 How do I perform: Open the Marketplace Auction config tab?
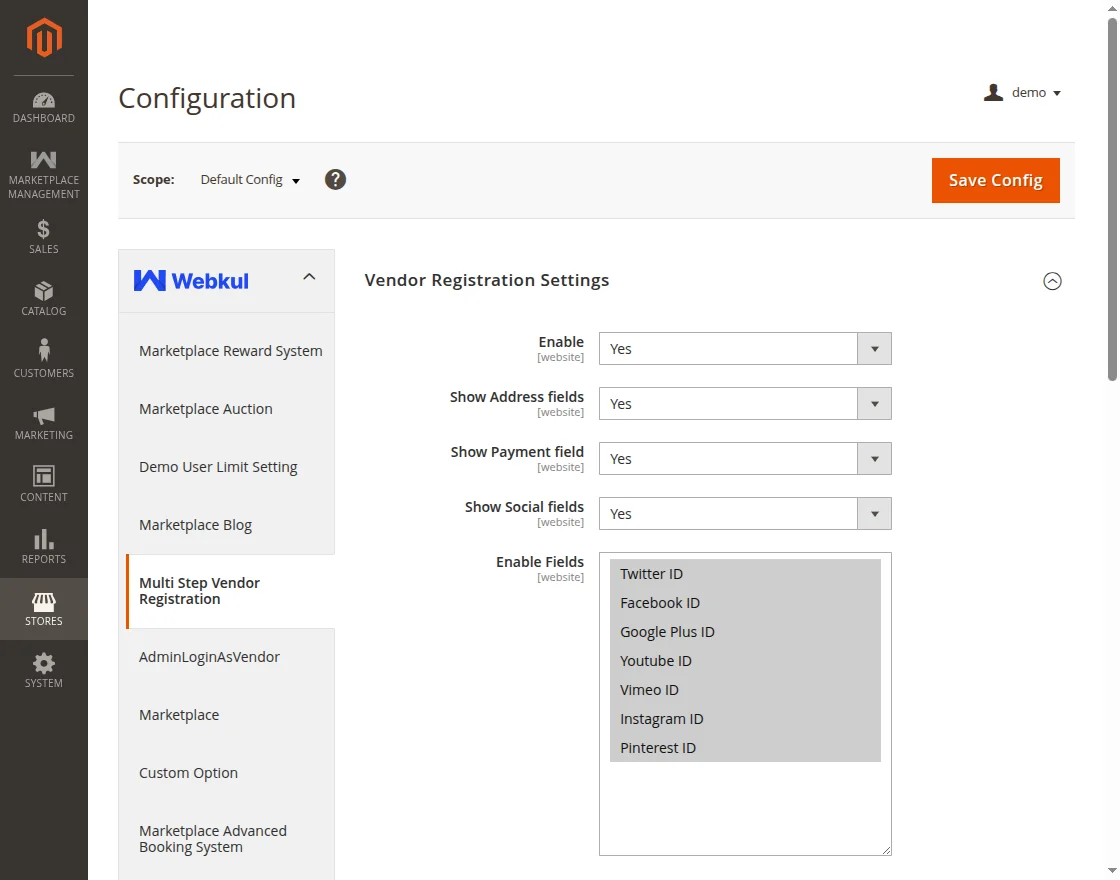coord(206,409)
